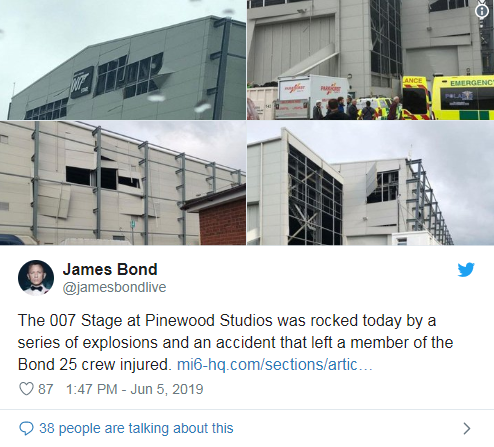View photo with ambulances and gathered crew
This screenshot has height=447, width=494.
(371, 60)
